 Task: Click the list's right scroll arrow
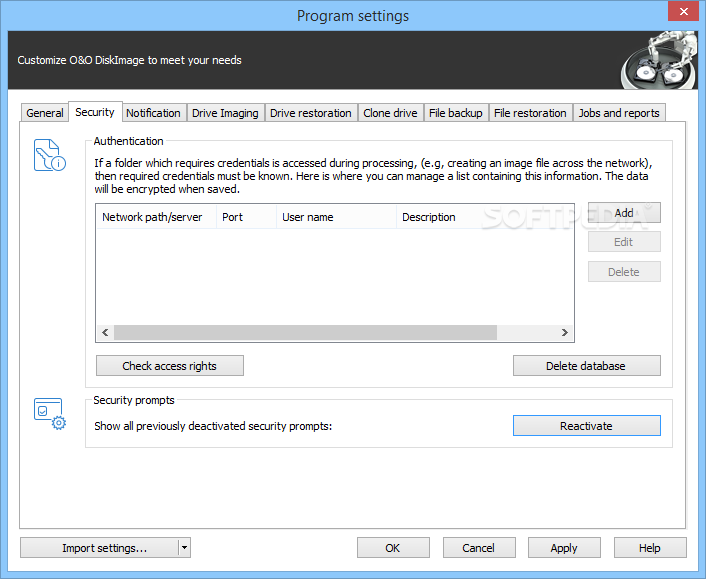pos(565,332)
